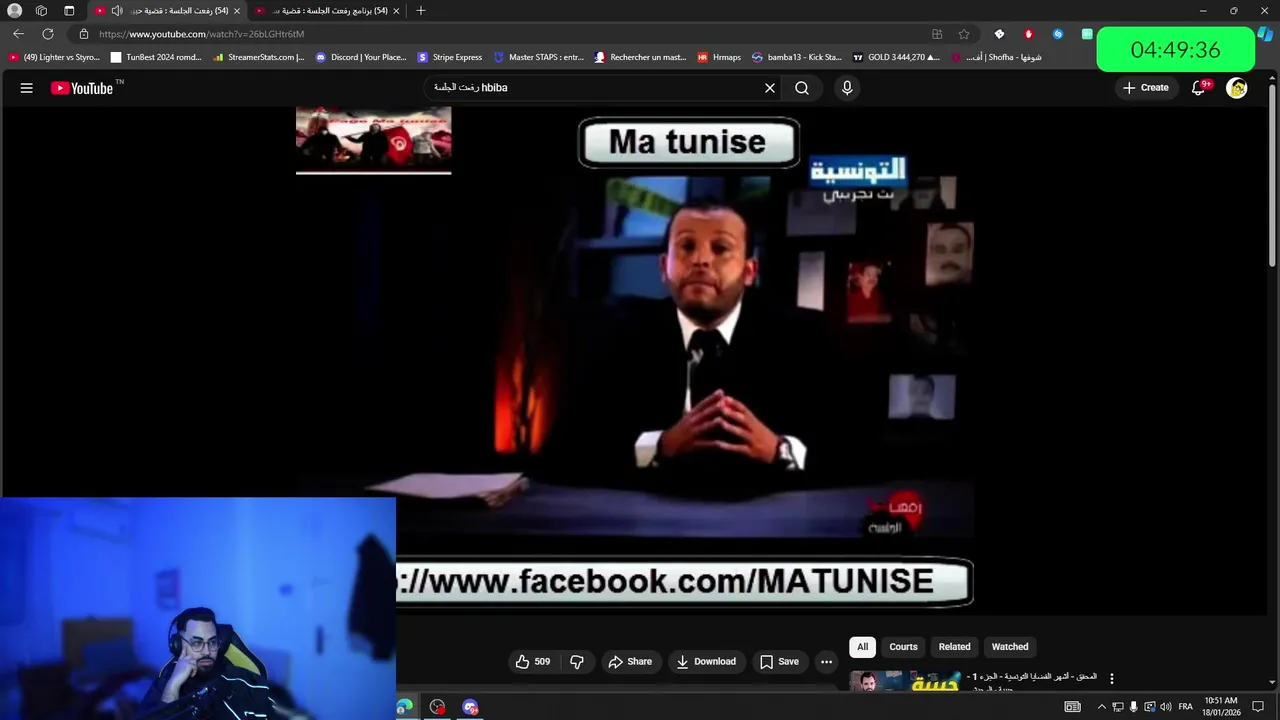Screen dimensions: 1280x720
Task: Select the Related filter chip
Action: point(954,647)
